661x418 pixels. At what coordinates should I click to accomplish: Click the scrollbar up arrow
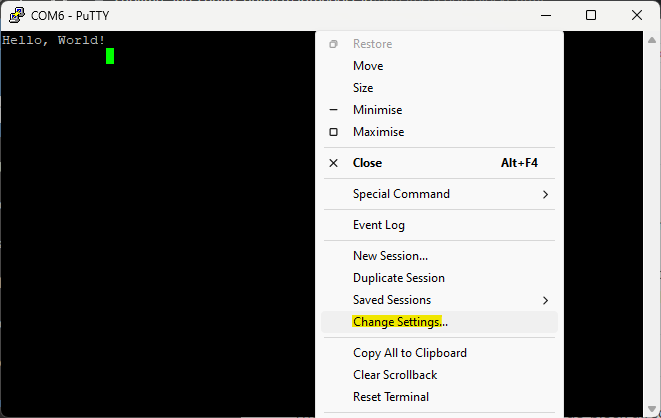[652, 40]
